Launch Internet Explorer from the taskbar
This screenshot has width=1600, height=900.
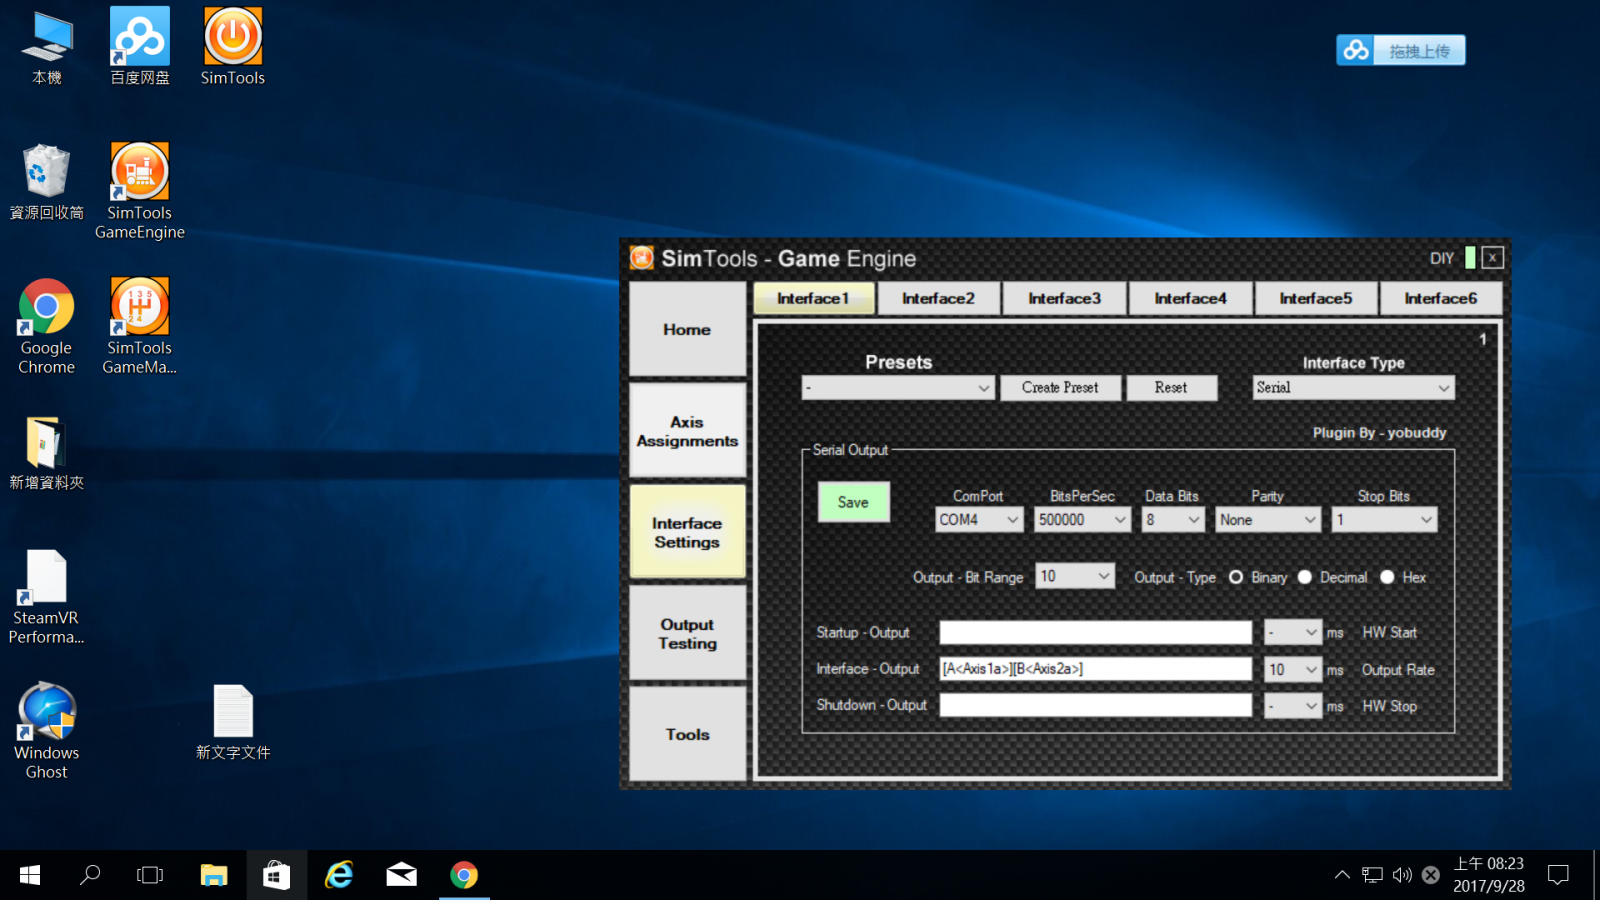pyautogui.click(x=339, y=875)
